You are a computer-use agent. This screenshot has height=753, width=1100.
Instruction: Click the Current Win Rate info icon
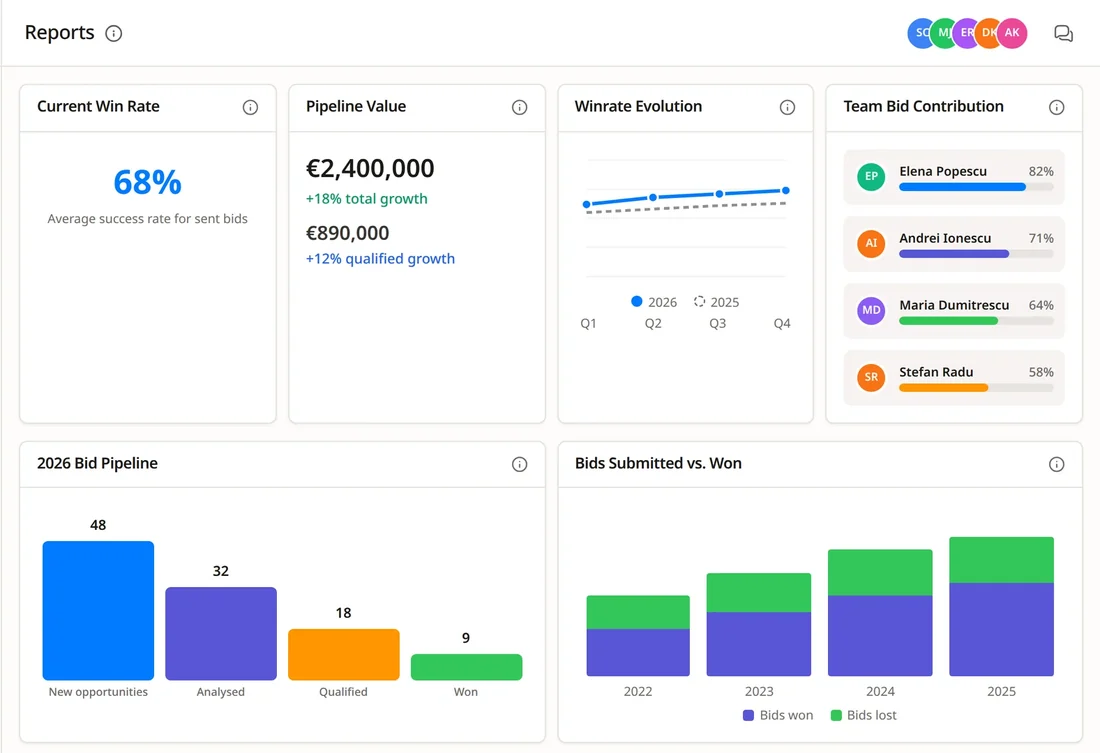click(x=250, y=107)
